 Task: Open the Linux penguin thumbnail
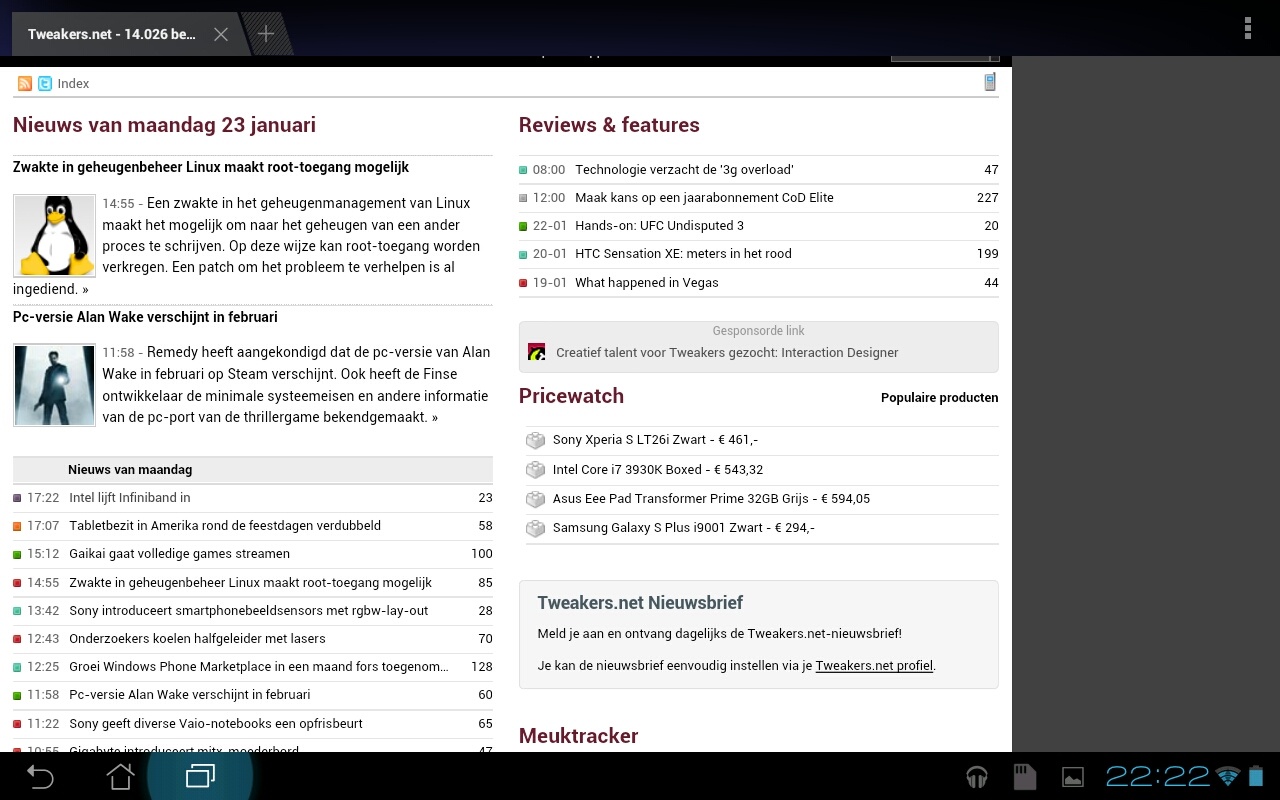pyautogui.click(x=54, y=236)
